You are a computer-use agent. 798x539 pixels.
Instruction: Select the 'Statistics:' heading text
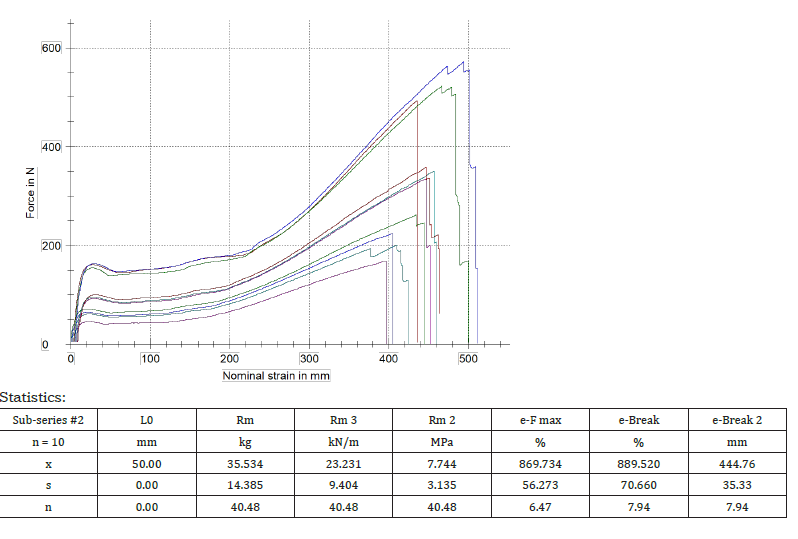click(34, 398)
